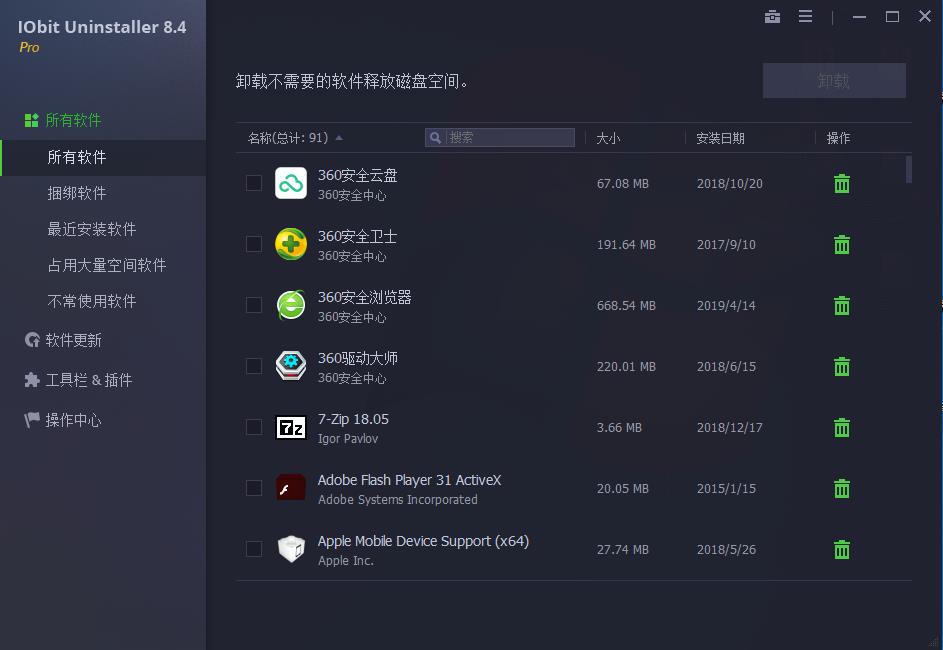Click the trash icon for Apple Mobile Device Support

click(842, 549)
